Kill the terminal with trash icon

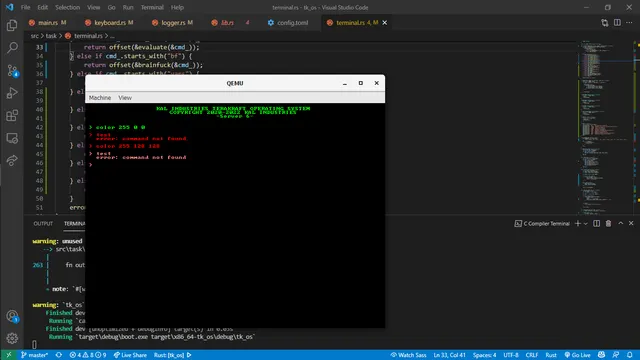click(x=608, y=223)
